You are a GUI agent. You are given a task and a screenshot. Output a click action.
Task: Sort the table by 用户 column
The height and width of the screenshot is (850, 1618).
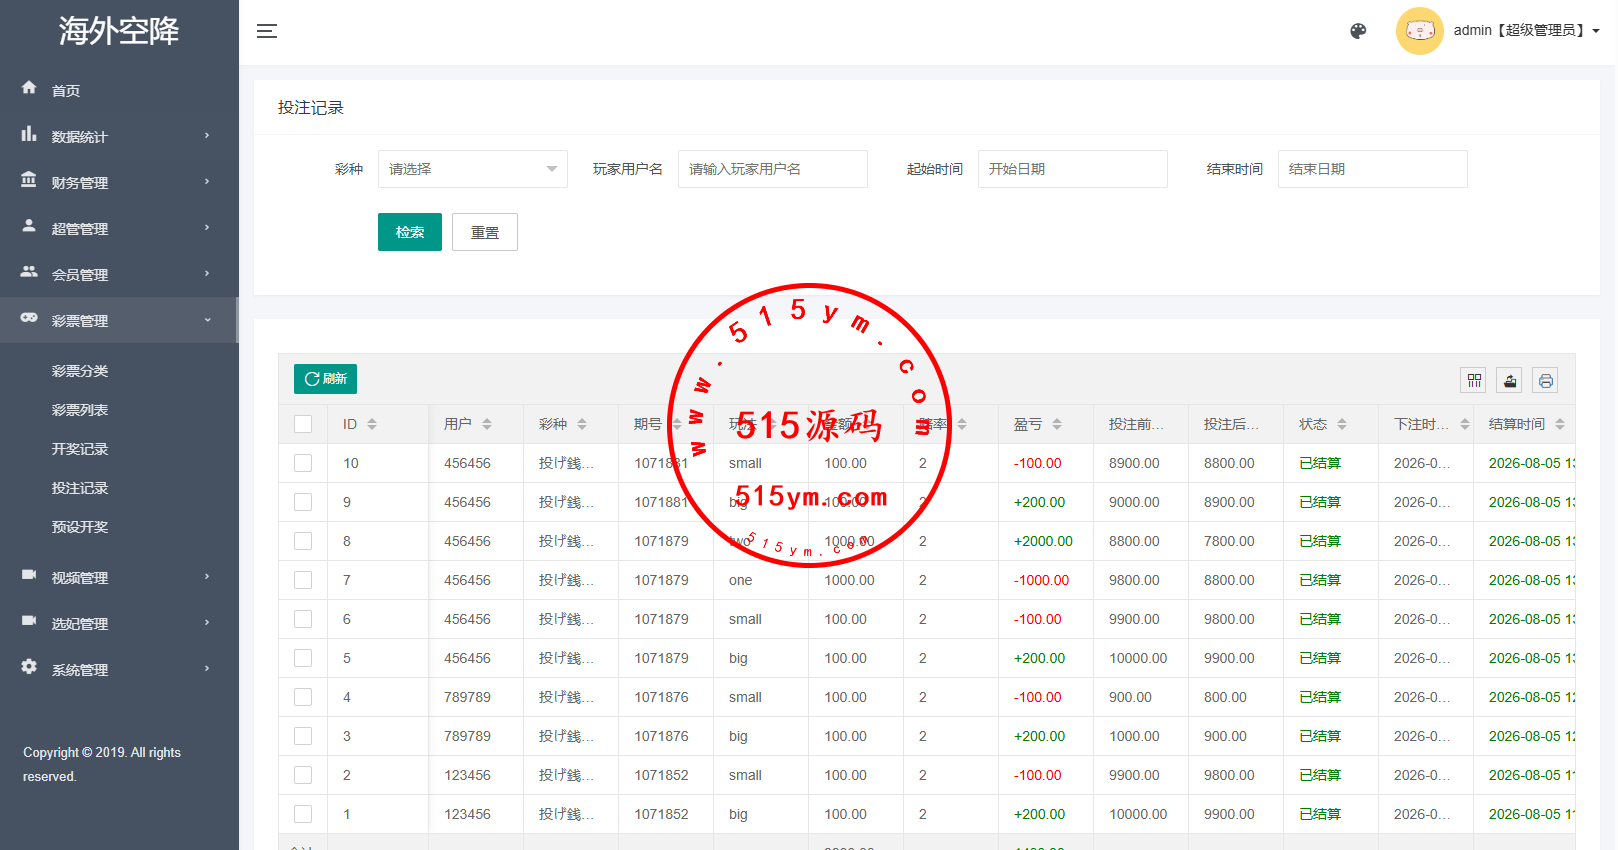pyautogui.click(x=487, y=424)
